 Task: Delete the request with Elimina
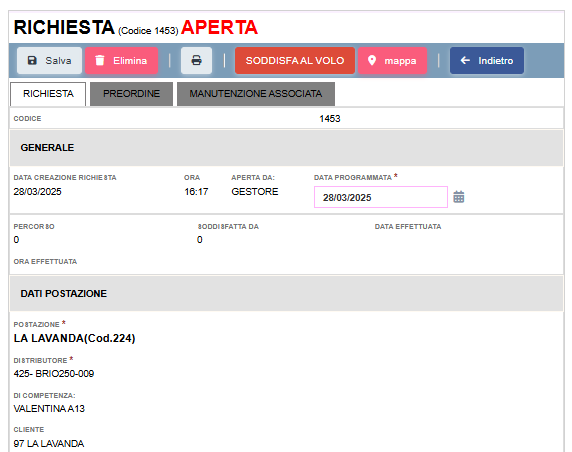click(121, 61)
